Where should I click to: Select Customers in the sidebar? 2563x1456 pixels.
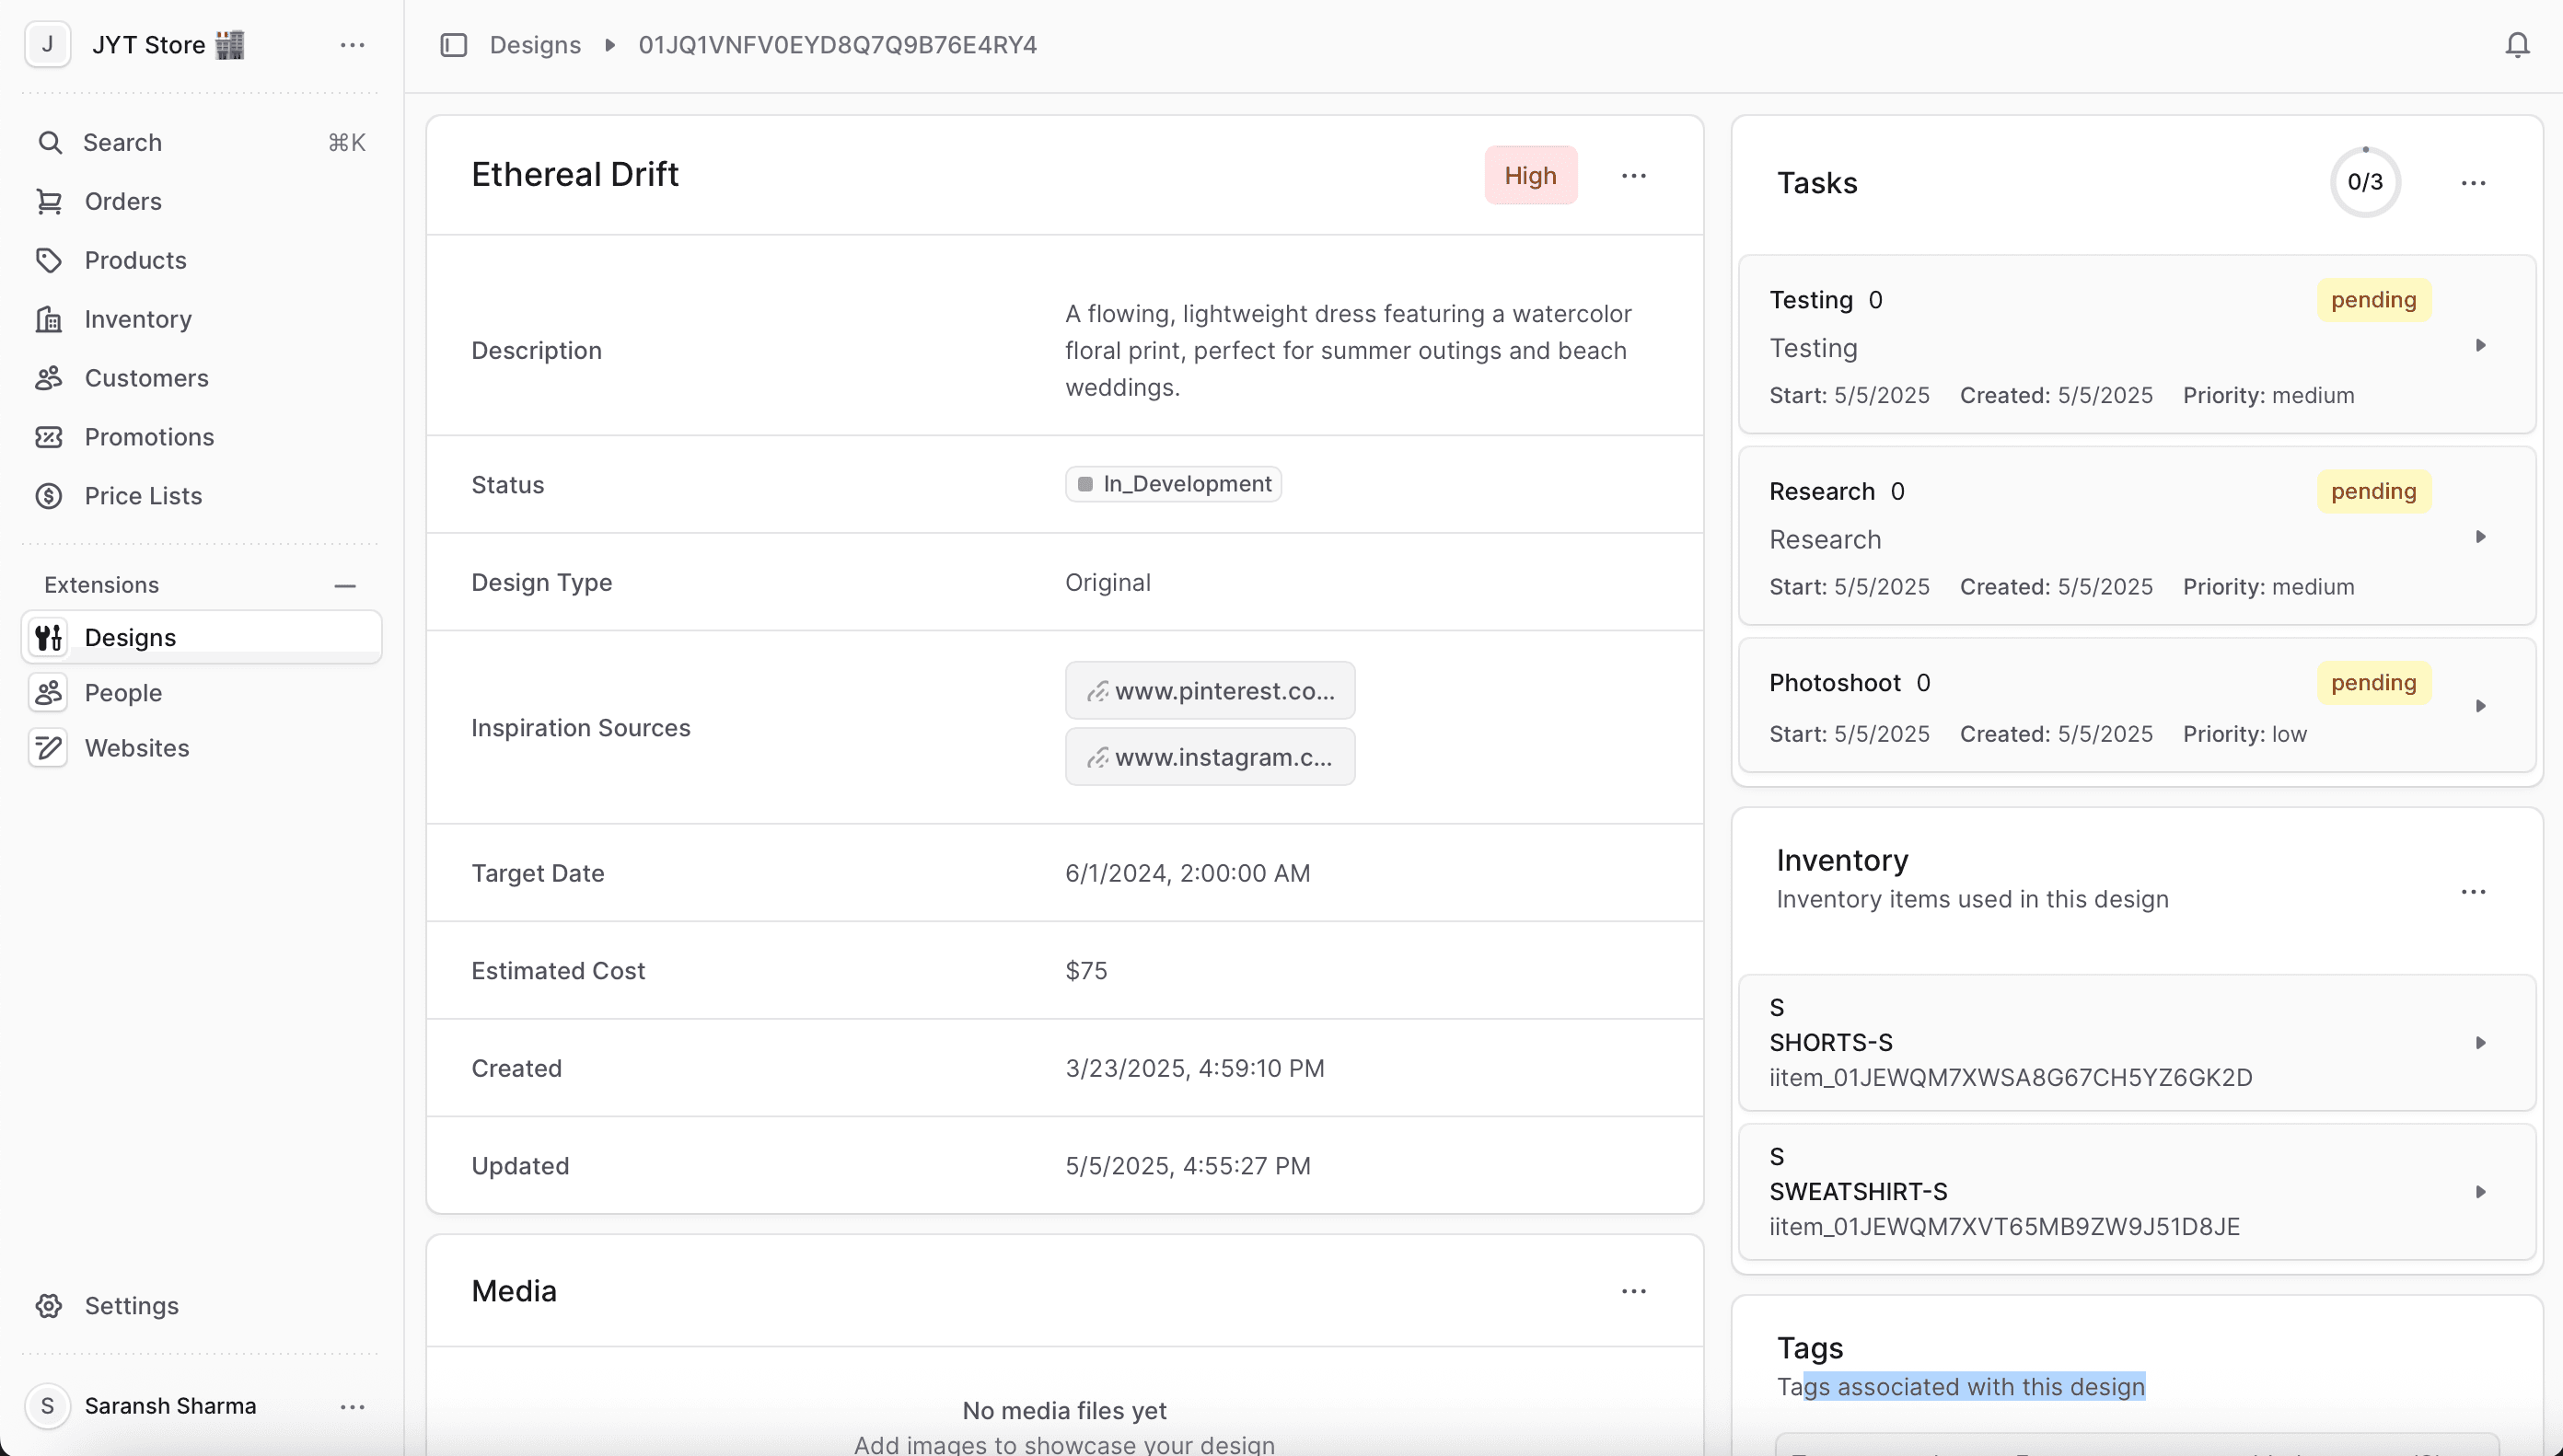(x=146, y=378)
